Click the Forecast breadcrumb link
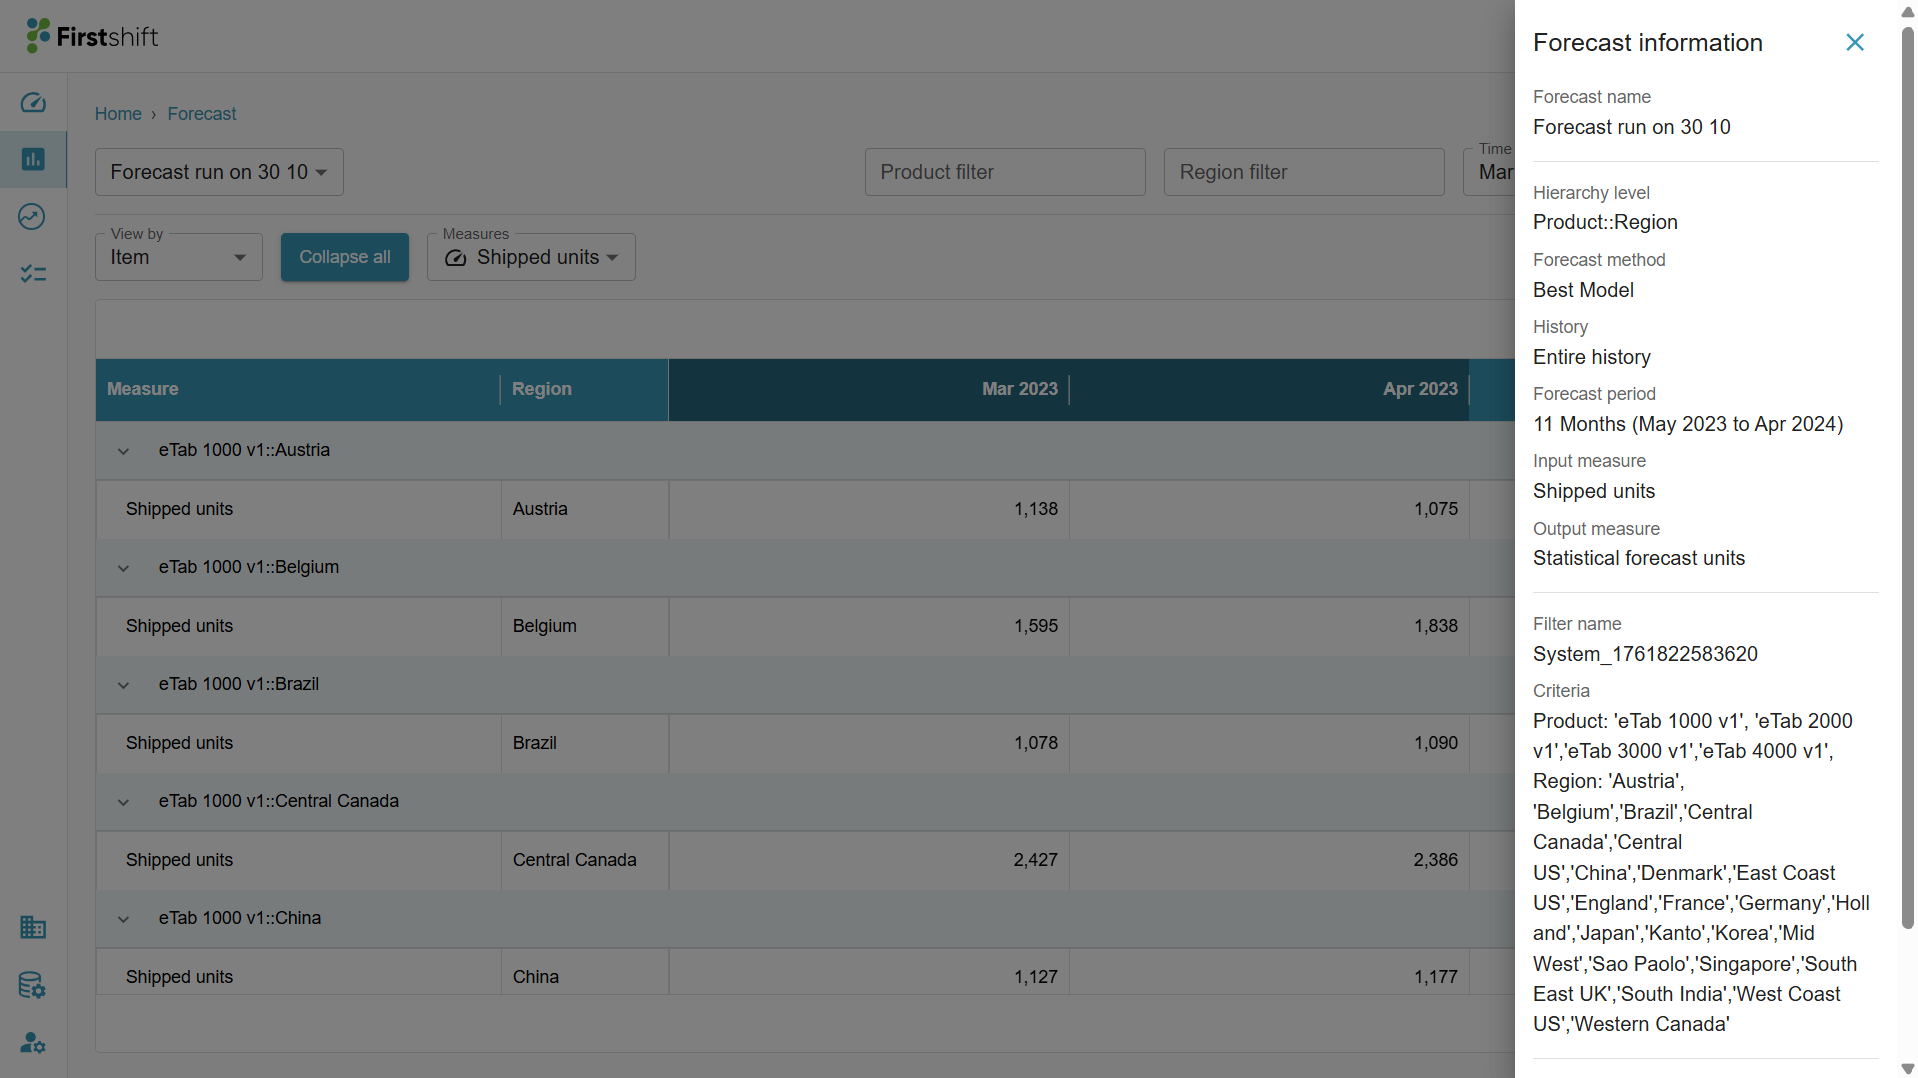The image size is (1918, 1078). tap(202, 114)
